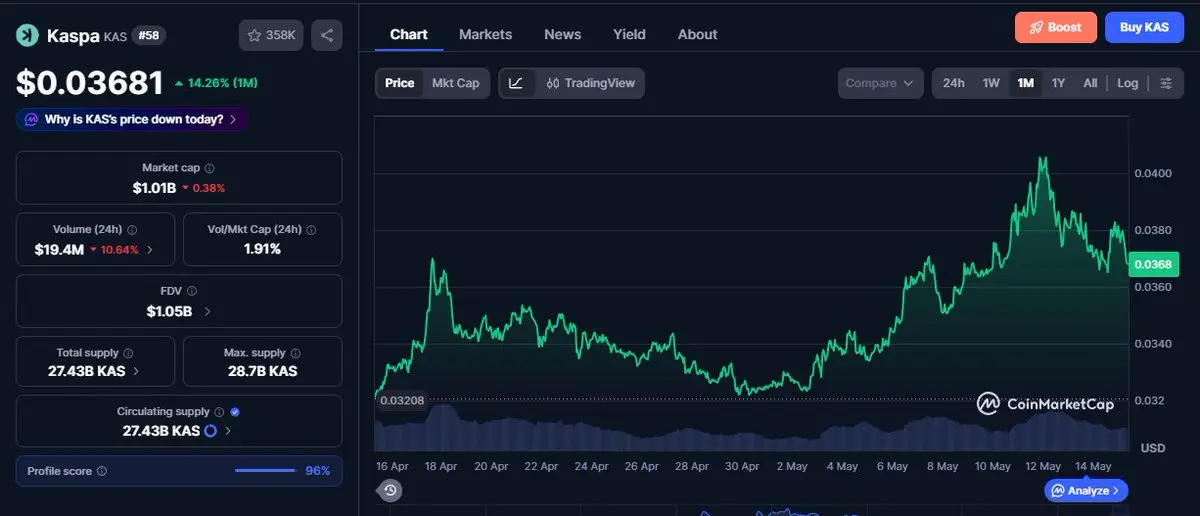The height and width of the screenshot is (516, 1200).
Task: Click the info icon beside FDV
Action: 192,291
